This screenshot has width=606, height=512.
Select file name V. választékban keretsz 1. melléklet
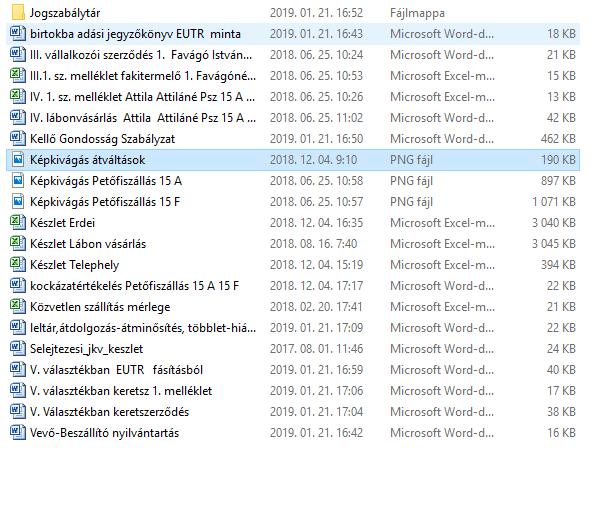[121, 391]
